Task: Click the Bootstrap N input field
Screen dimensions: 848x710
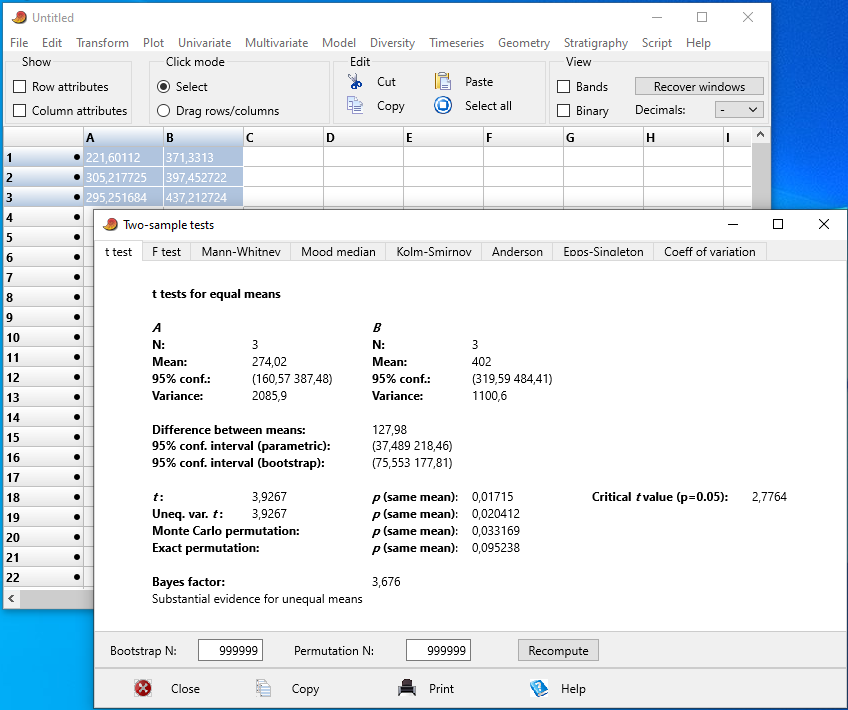Action: coord(230,651)
